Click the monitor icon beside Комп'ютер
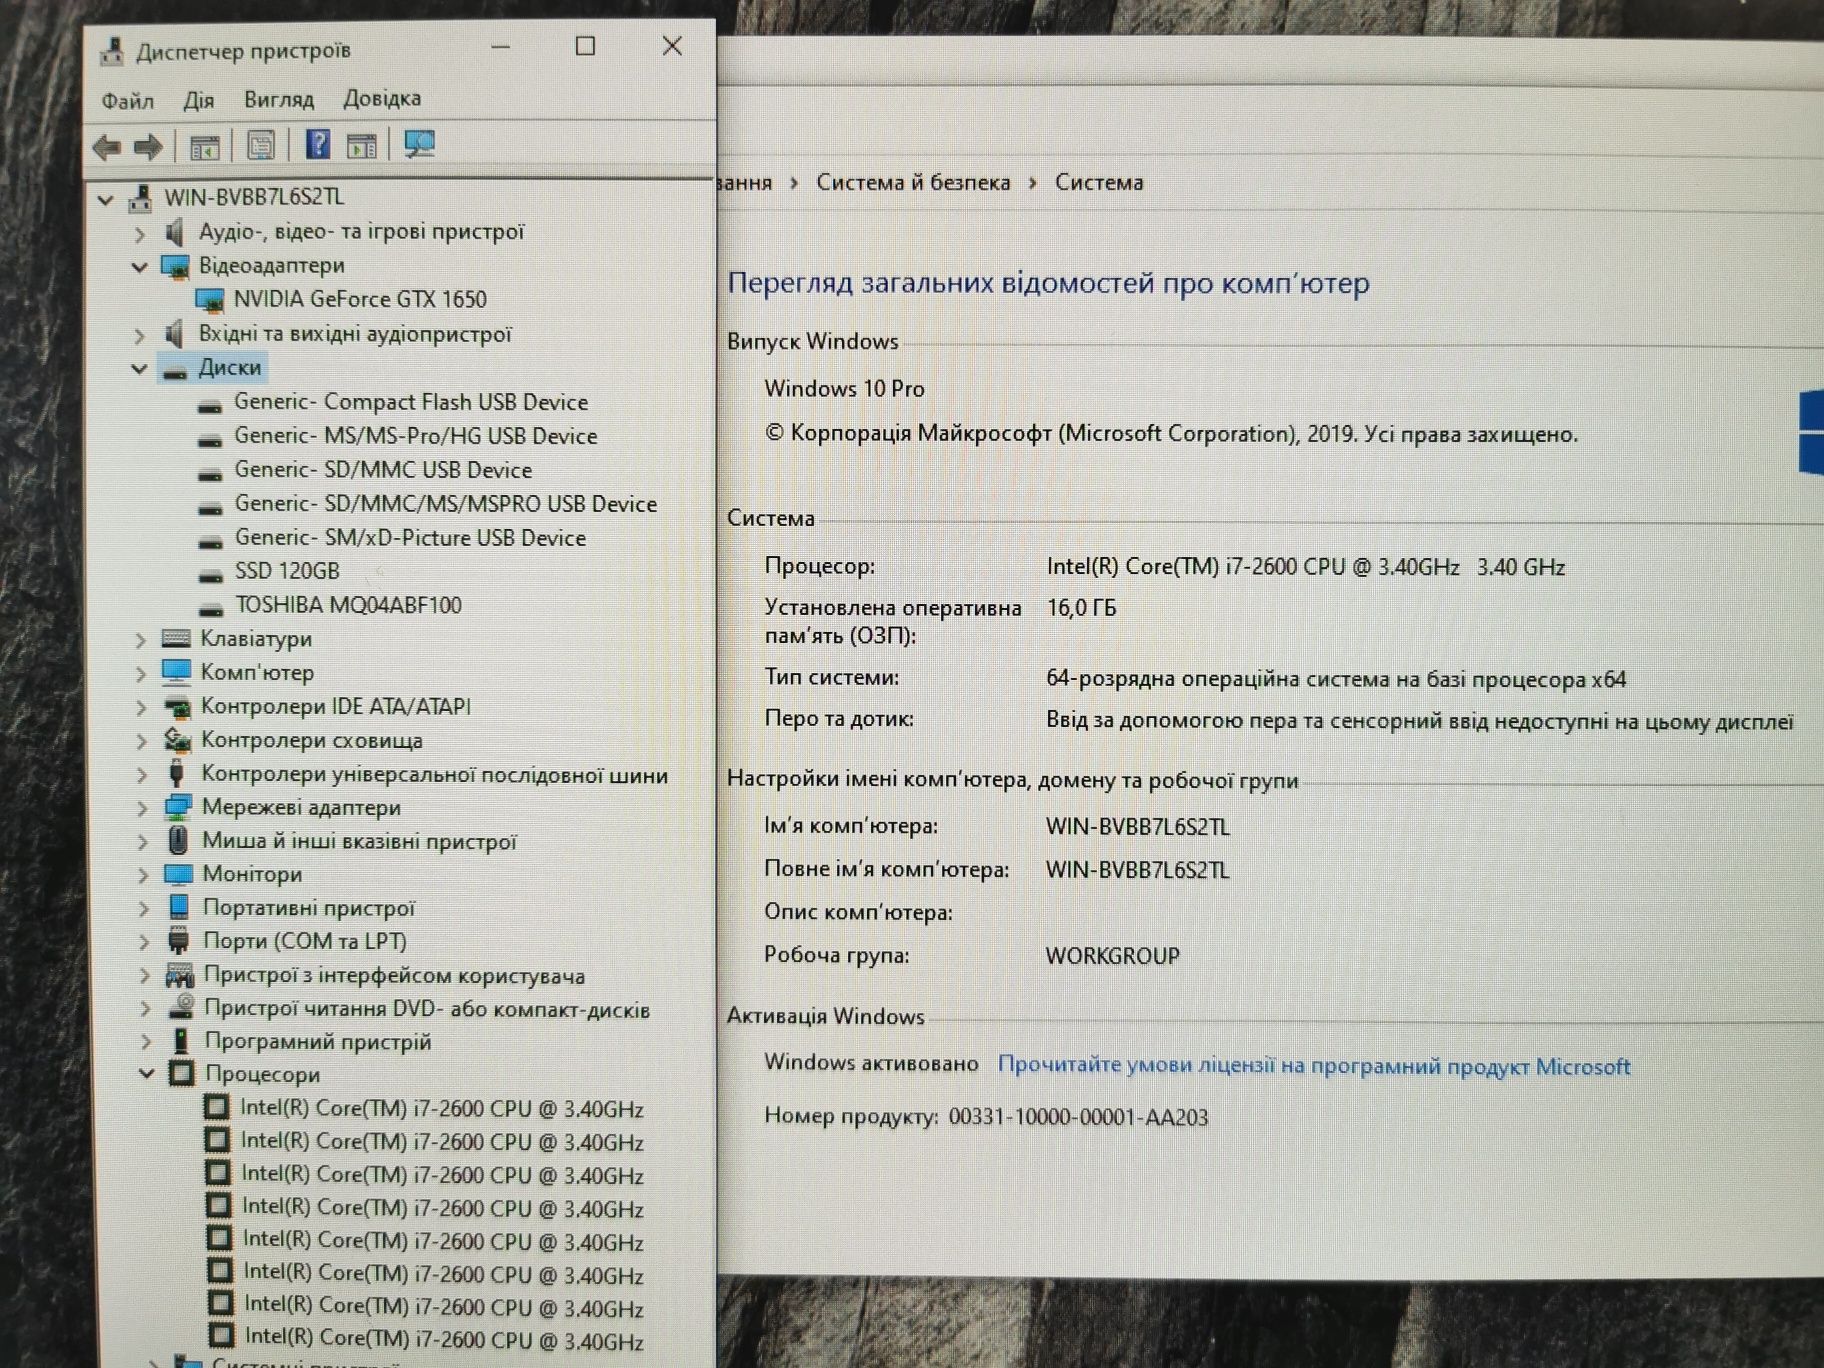This screenshot has height=1368, width=1824. pos(176,671)
